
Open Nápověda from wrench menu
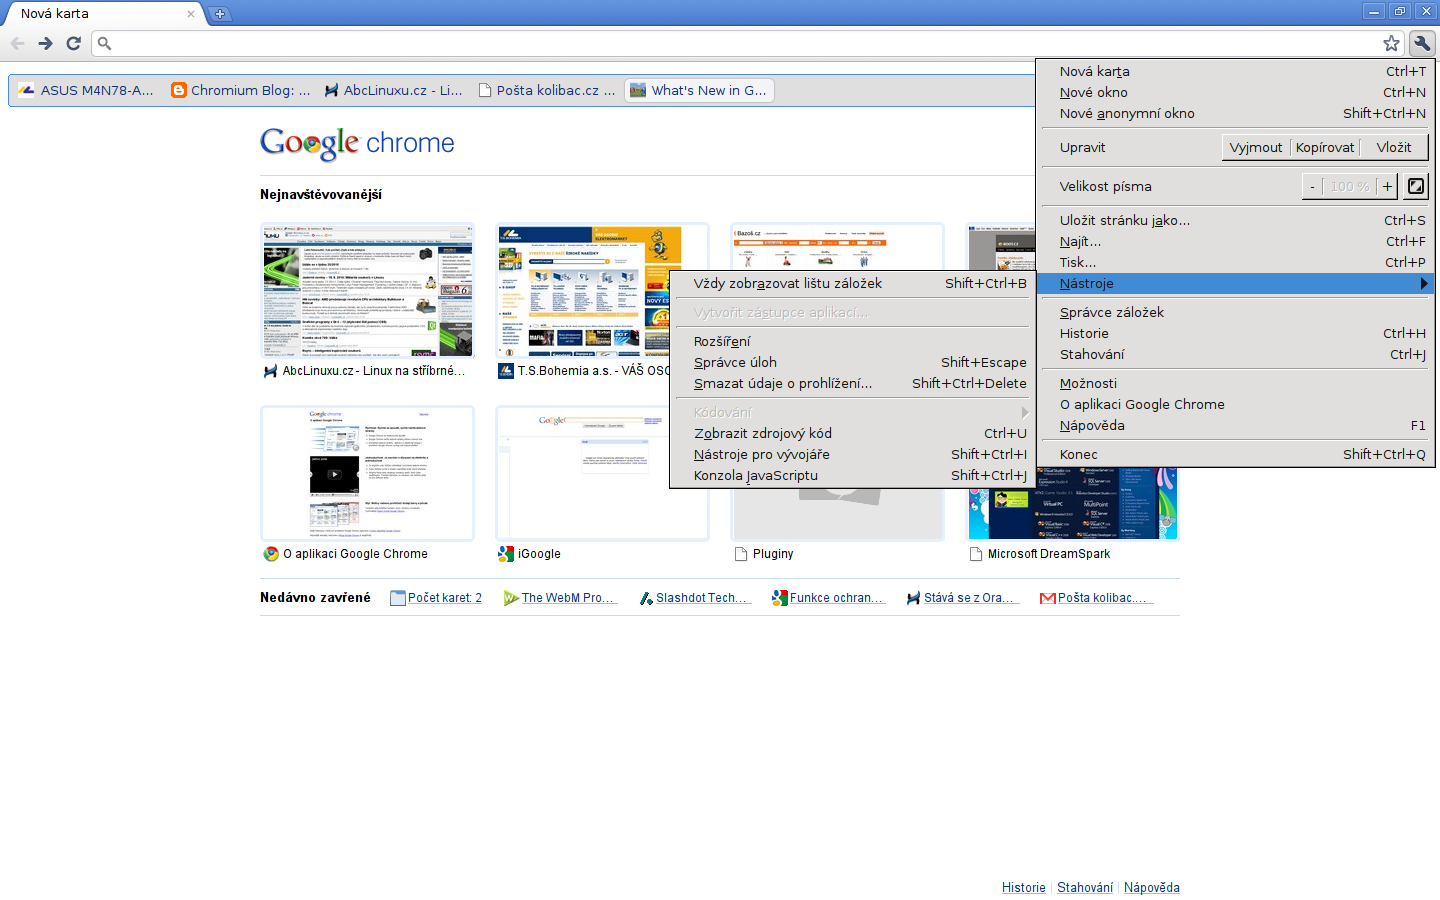click(x=1235, y=425)
